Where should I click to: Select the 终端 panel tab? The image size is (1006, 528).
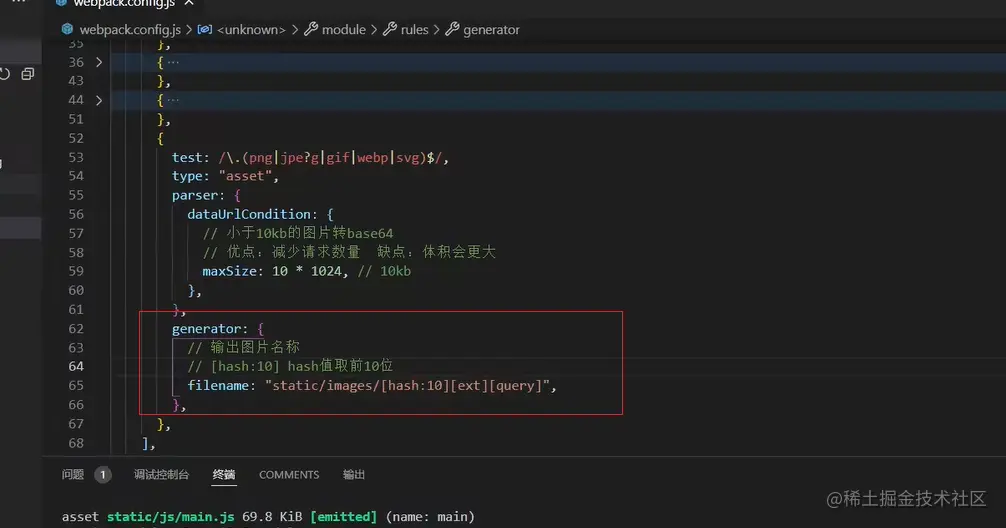pyautogui.click(x=224, y=475)
